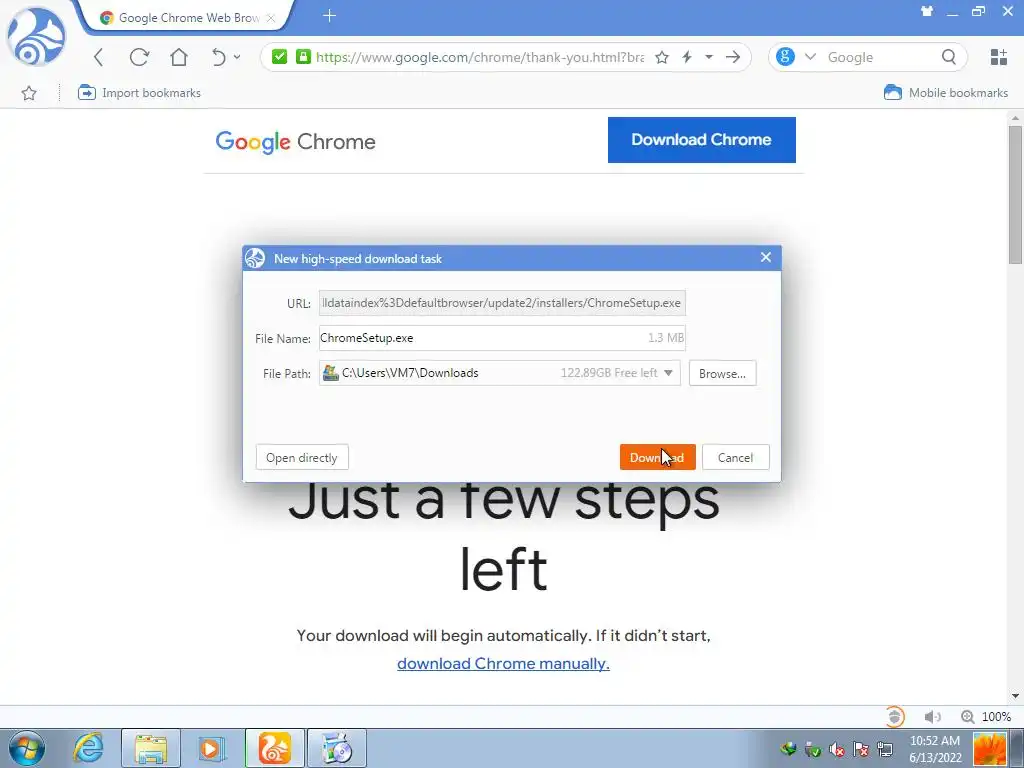Click the UC Browser squirrel logo
The image size is (1024, 768).
coord(36,37)
